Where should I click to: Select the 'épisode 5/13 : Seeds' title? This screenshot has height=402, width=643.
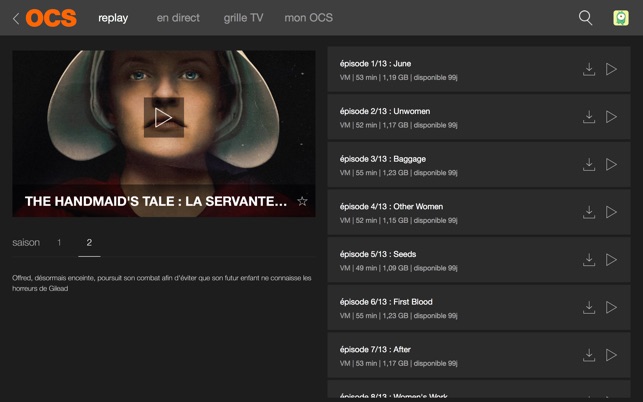(378, 254)
